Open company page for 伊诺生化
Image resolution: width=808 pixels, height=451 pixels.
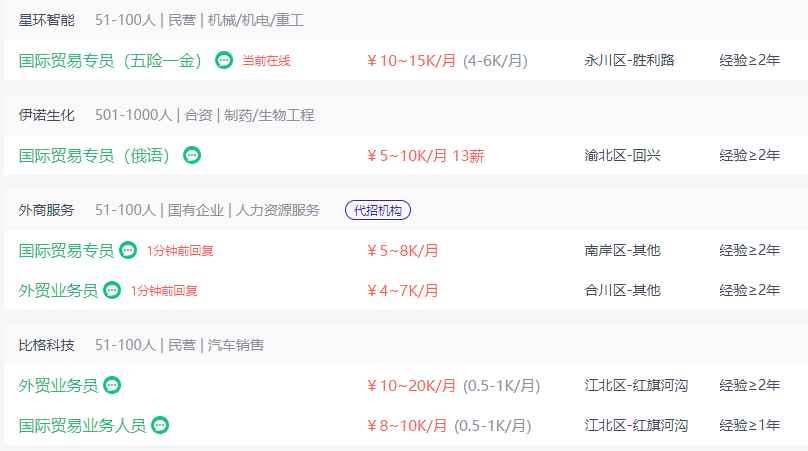[x=46, y=115]
